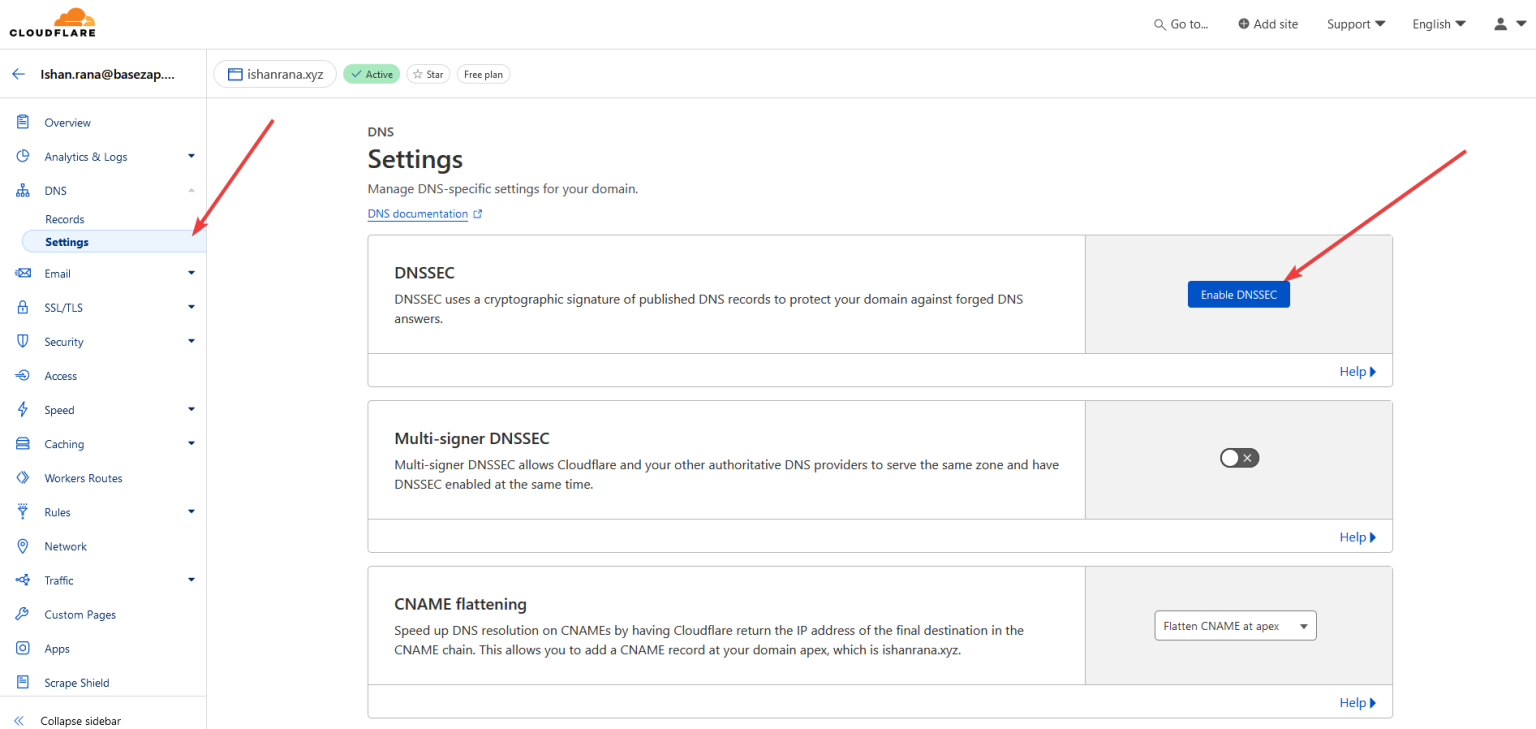Open the Support menu
The image size is (1536, 729).
point(1355,24)
